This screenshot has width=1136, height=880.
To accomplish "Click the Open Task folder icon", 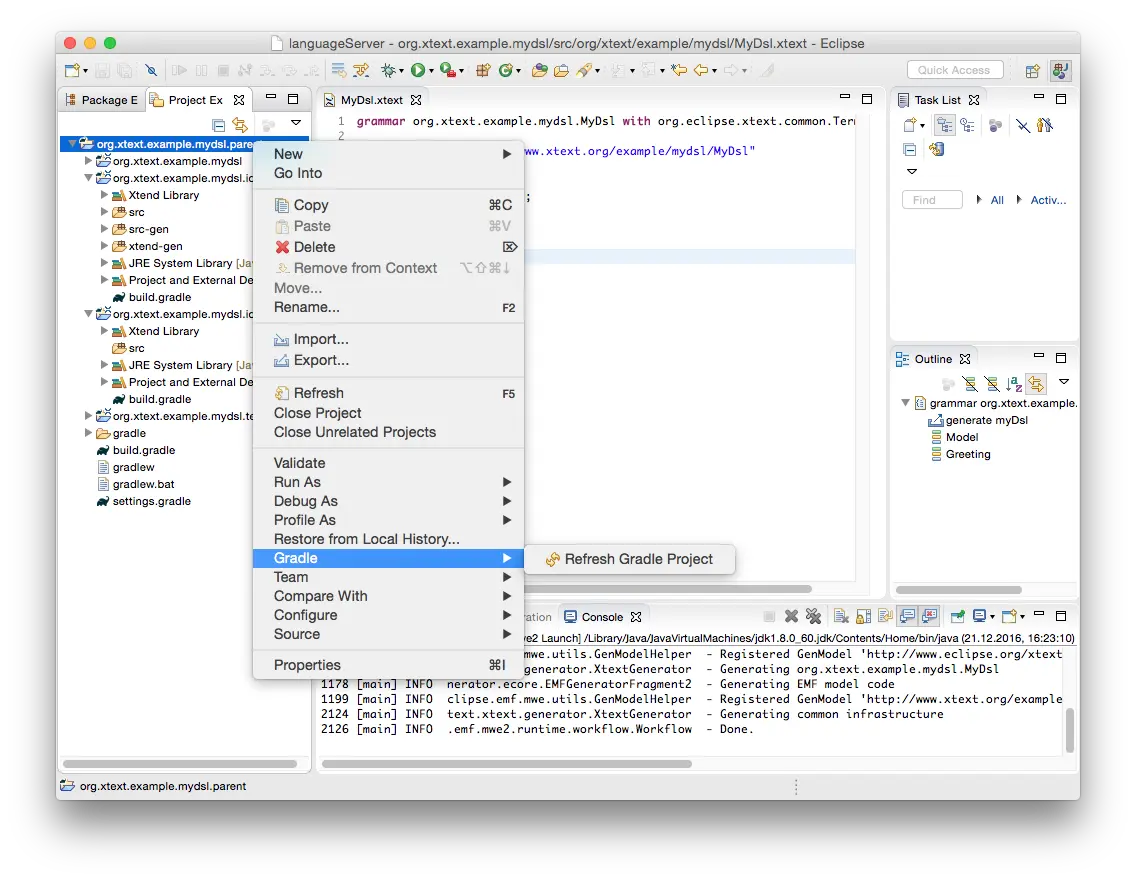I will 561,70.
